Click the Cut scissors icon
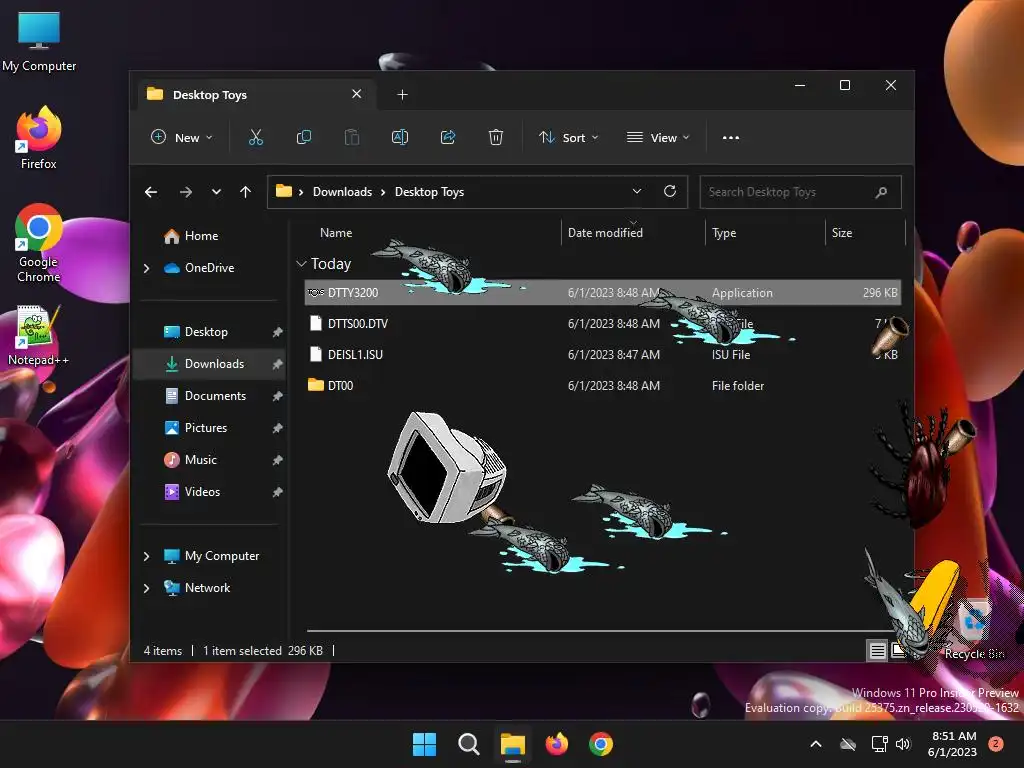Viewport: 1024px width, 768px height. (255, 137)
